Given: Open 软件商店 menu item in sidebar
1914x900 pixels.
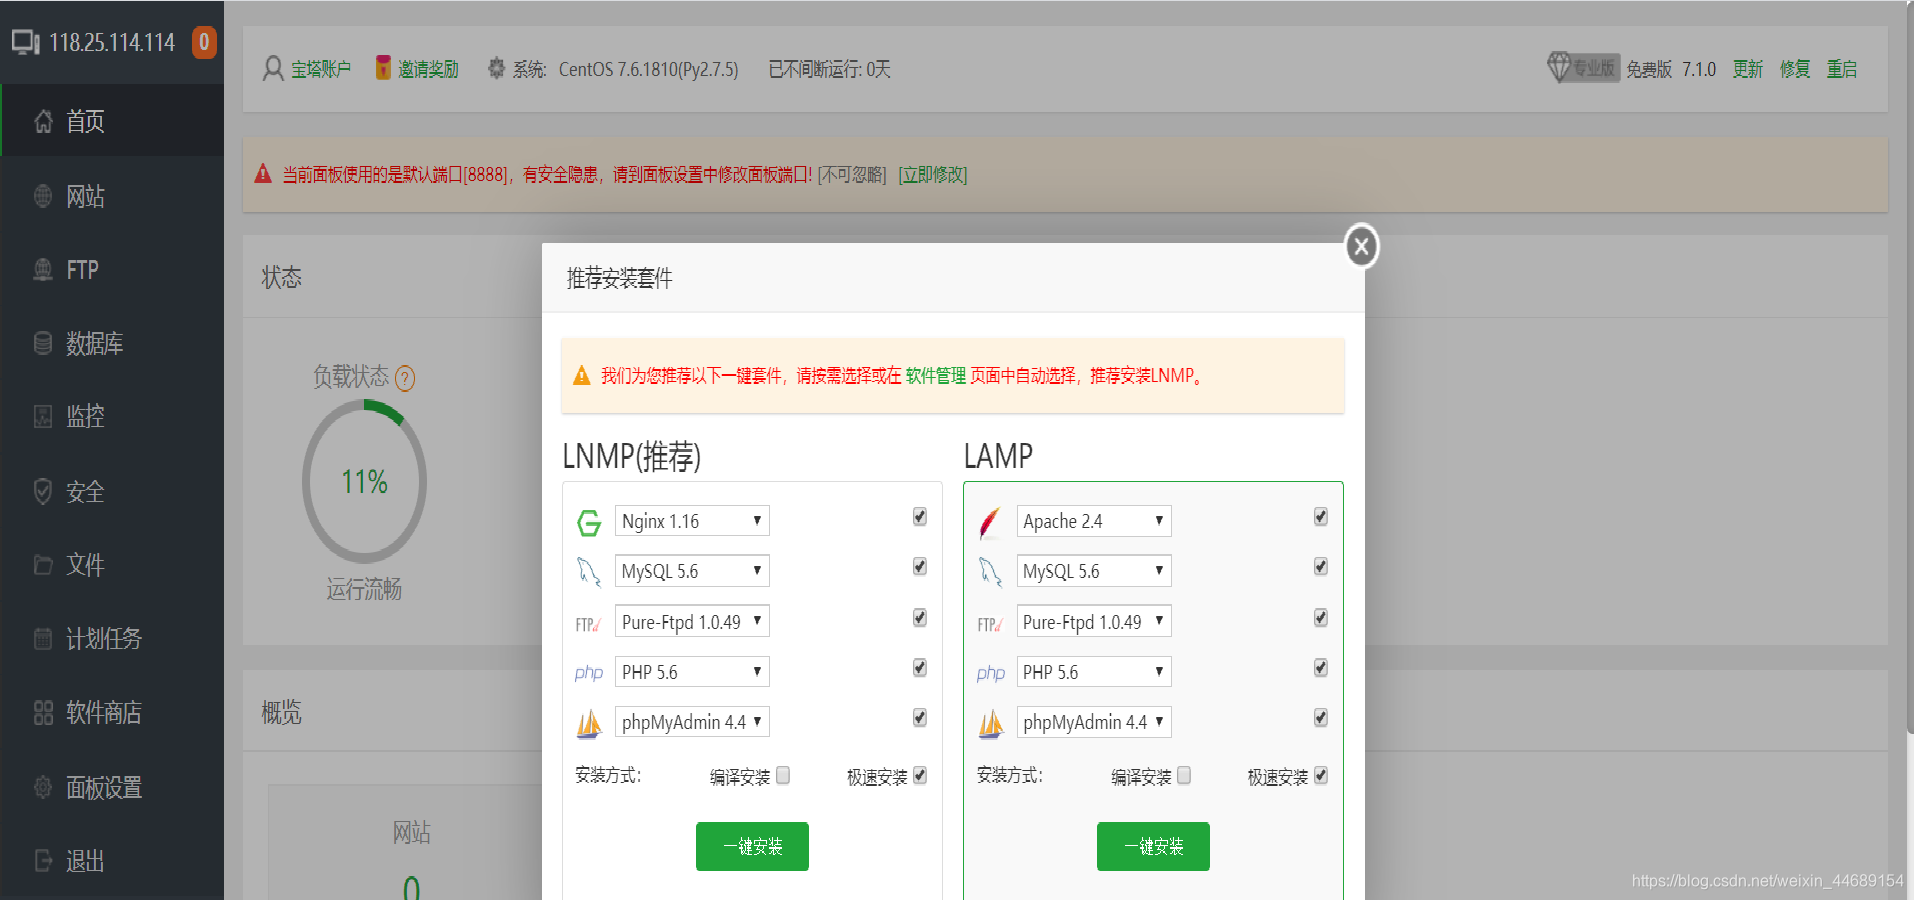Looking at the screenshot, I should [112, 712].
